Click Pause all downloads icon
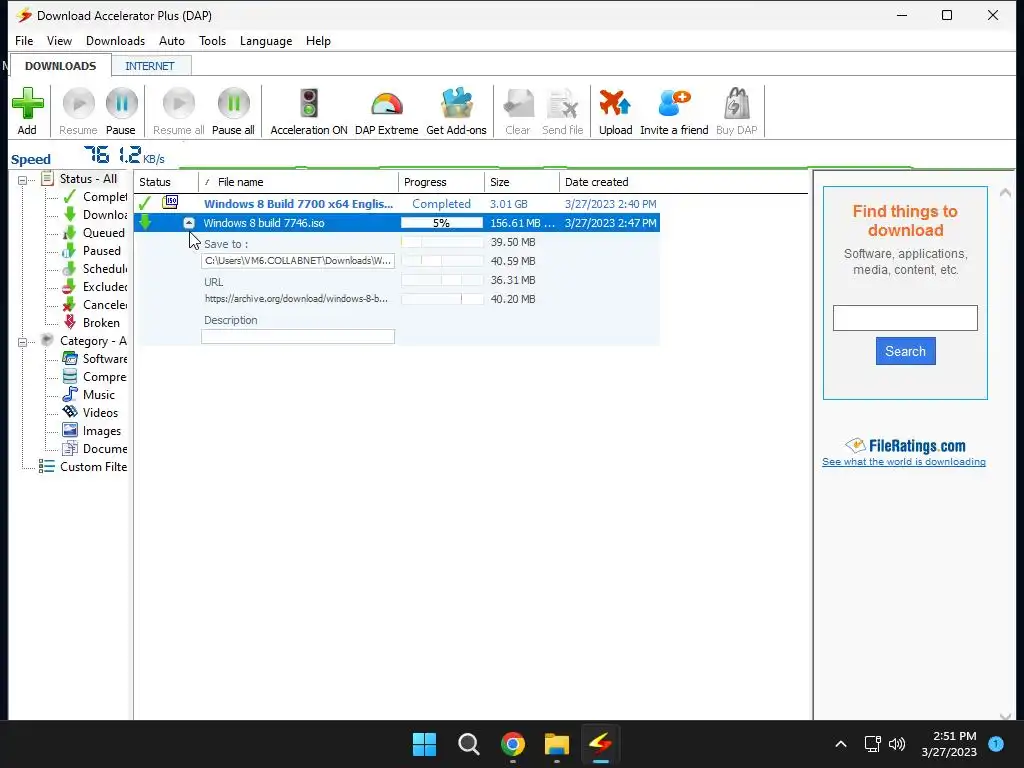1024x768 pixels. [233, 104]
